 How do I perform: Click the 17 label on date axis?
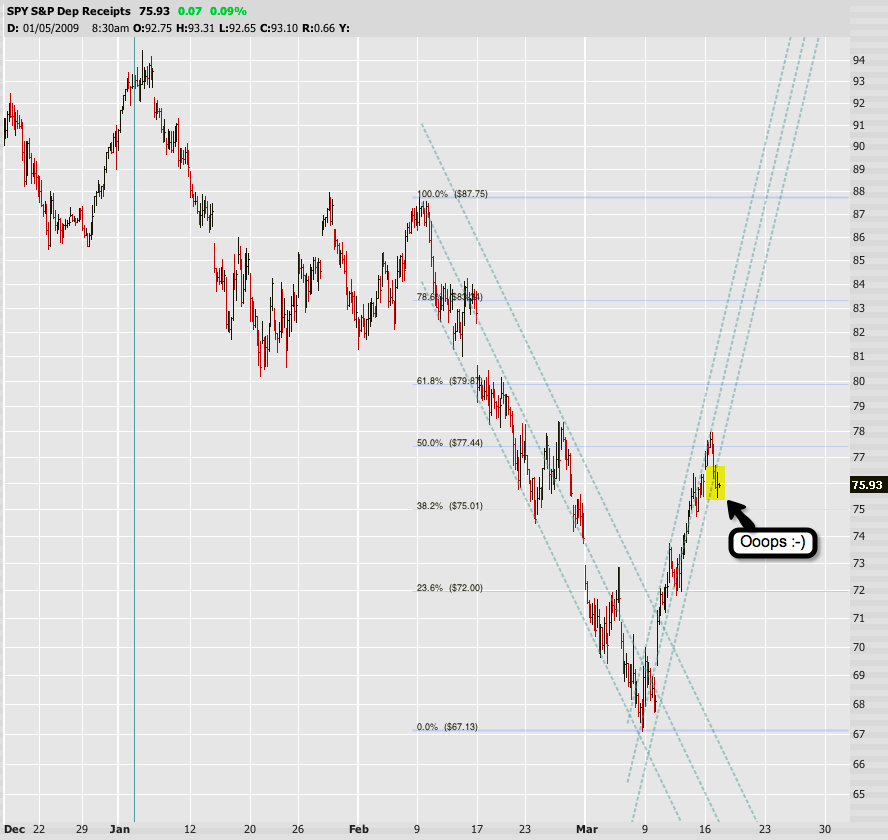(477, 829)
